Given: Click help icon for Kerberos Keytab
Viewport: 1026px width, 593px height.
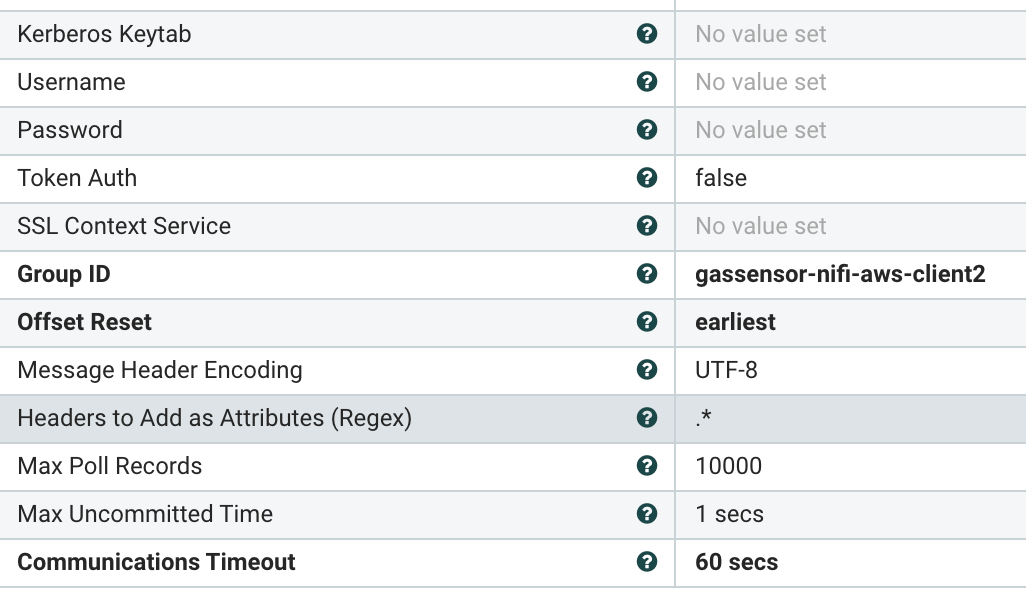Looking at the screenshot, I should [647, 34].
